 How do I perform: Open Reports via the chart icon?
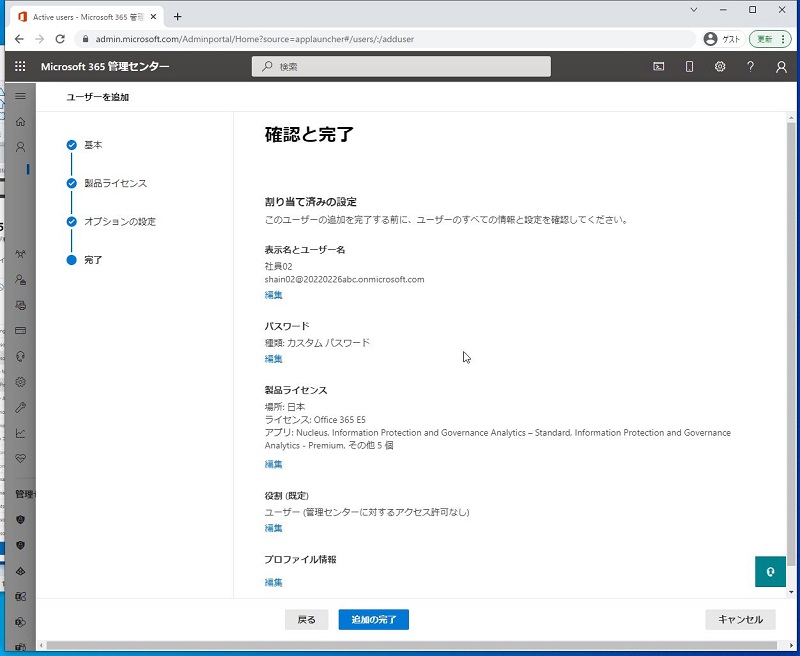[x=20, y=433]
